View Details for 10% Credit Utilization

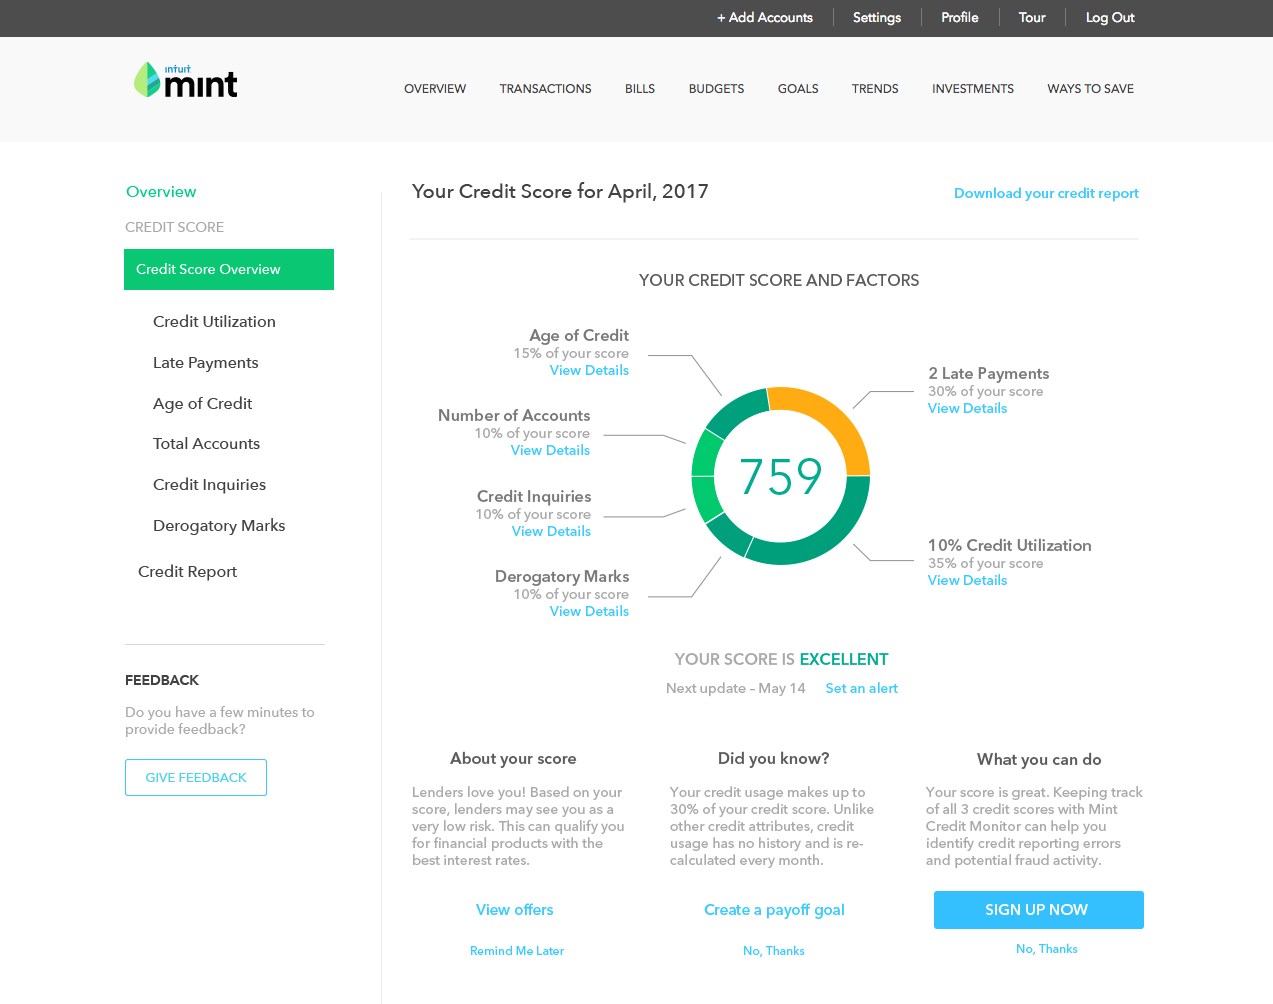click(967, 581)
